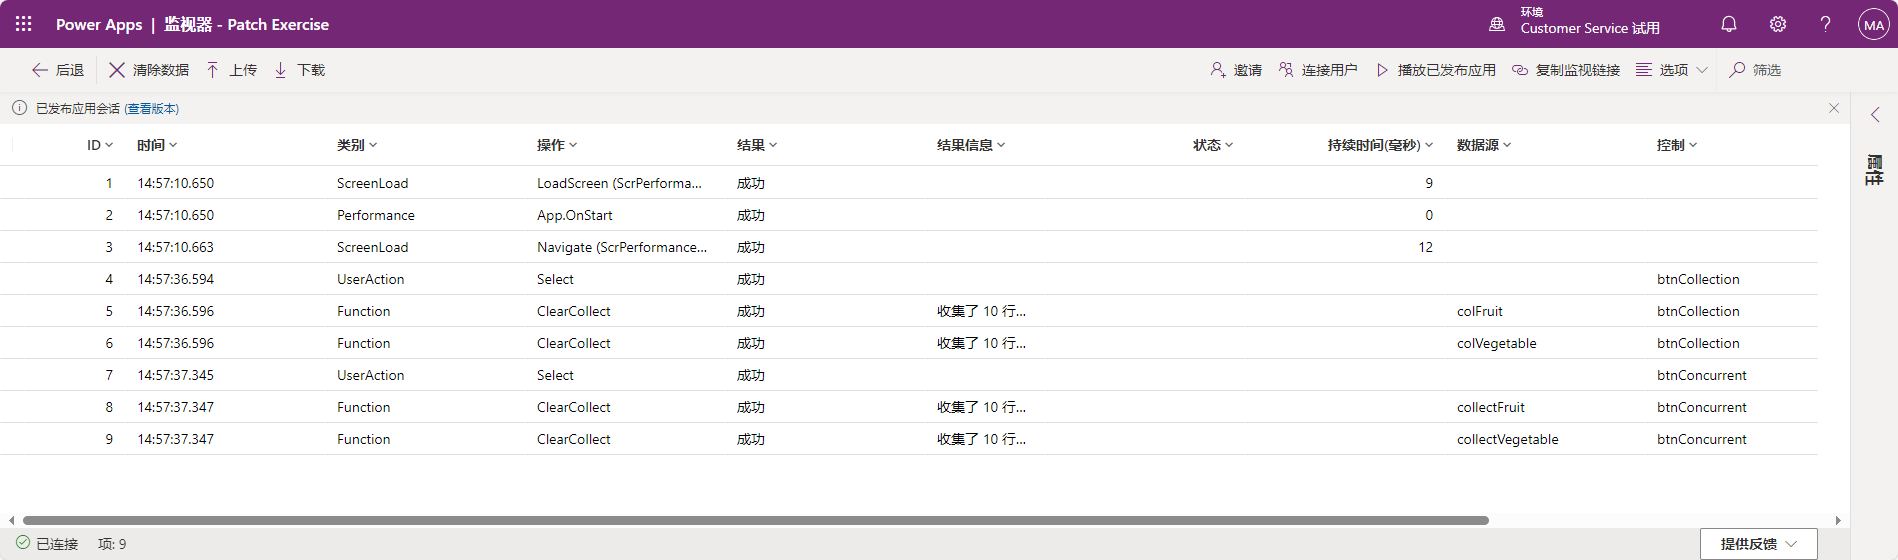Open the 选项 options dropdown

pos(1672,70)
